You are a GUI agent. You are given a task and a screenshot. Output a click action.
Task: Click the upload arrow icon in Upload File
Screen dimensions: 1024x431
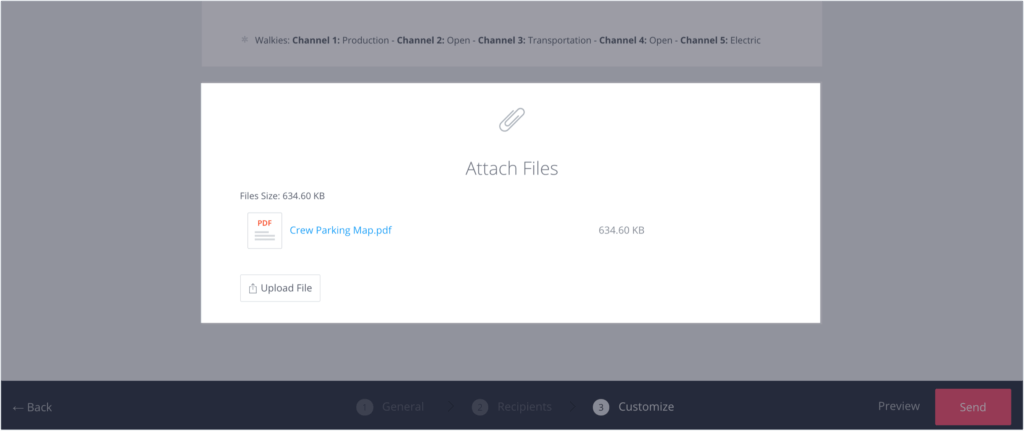253,288
